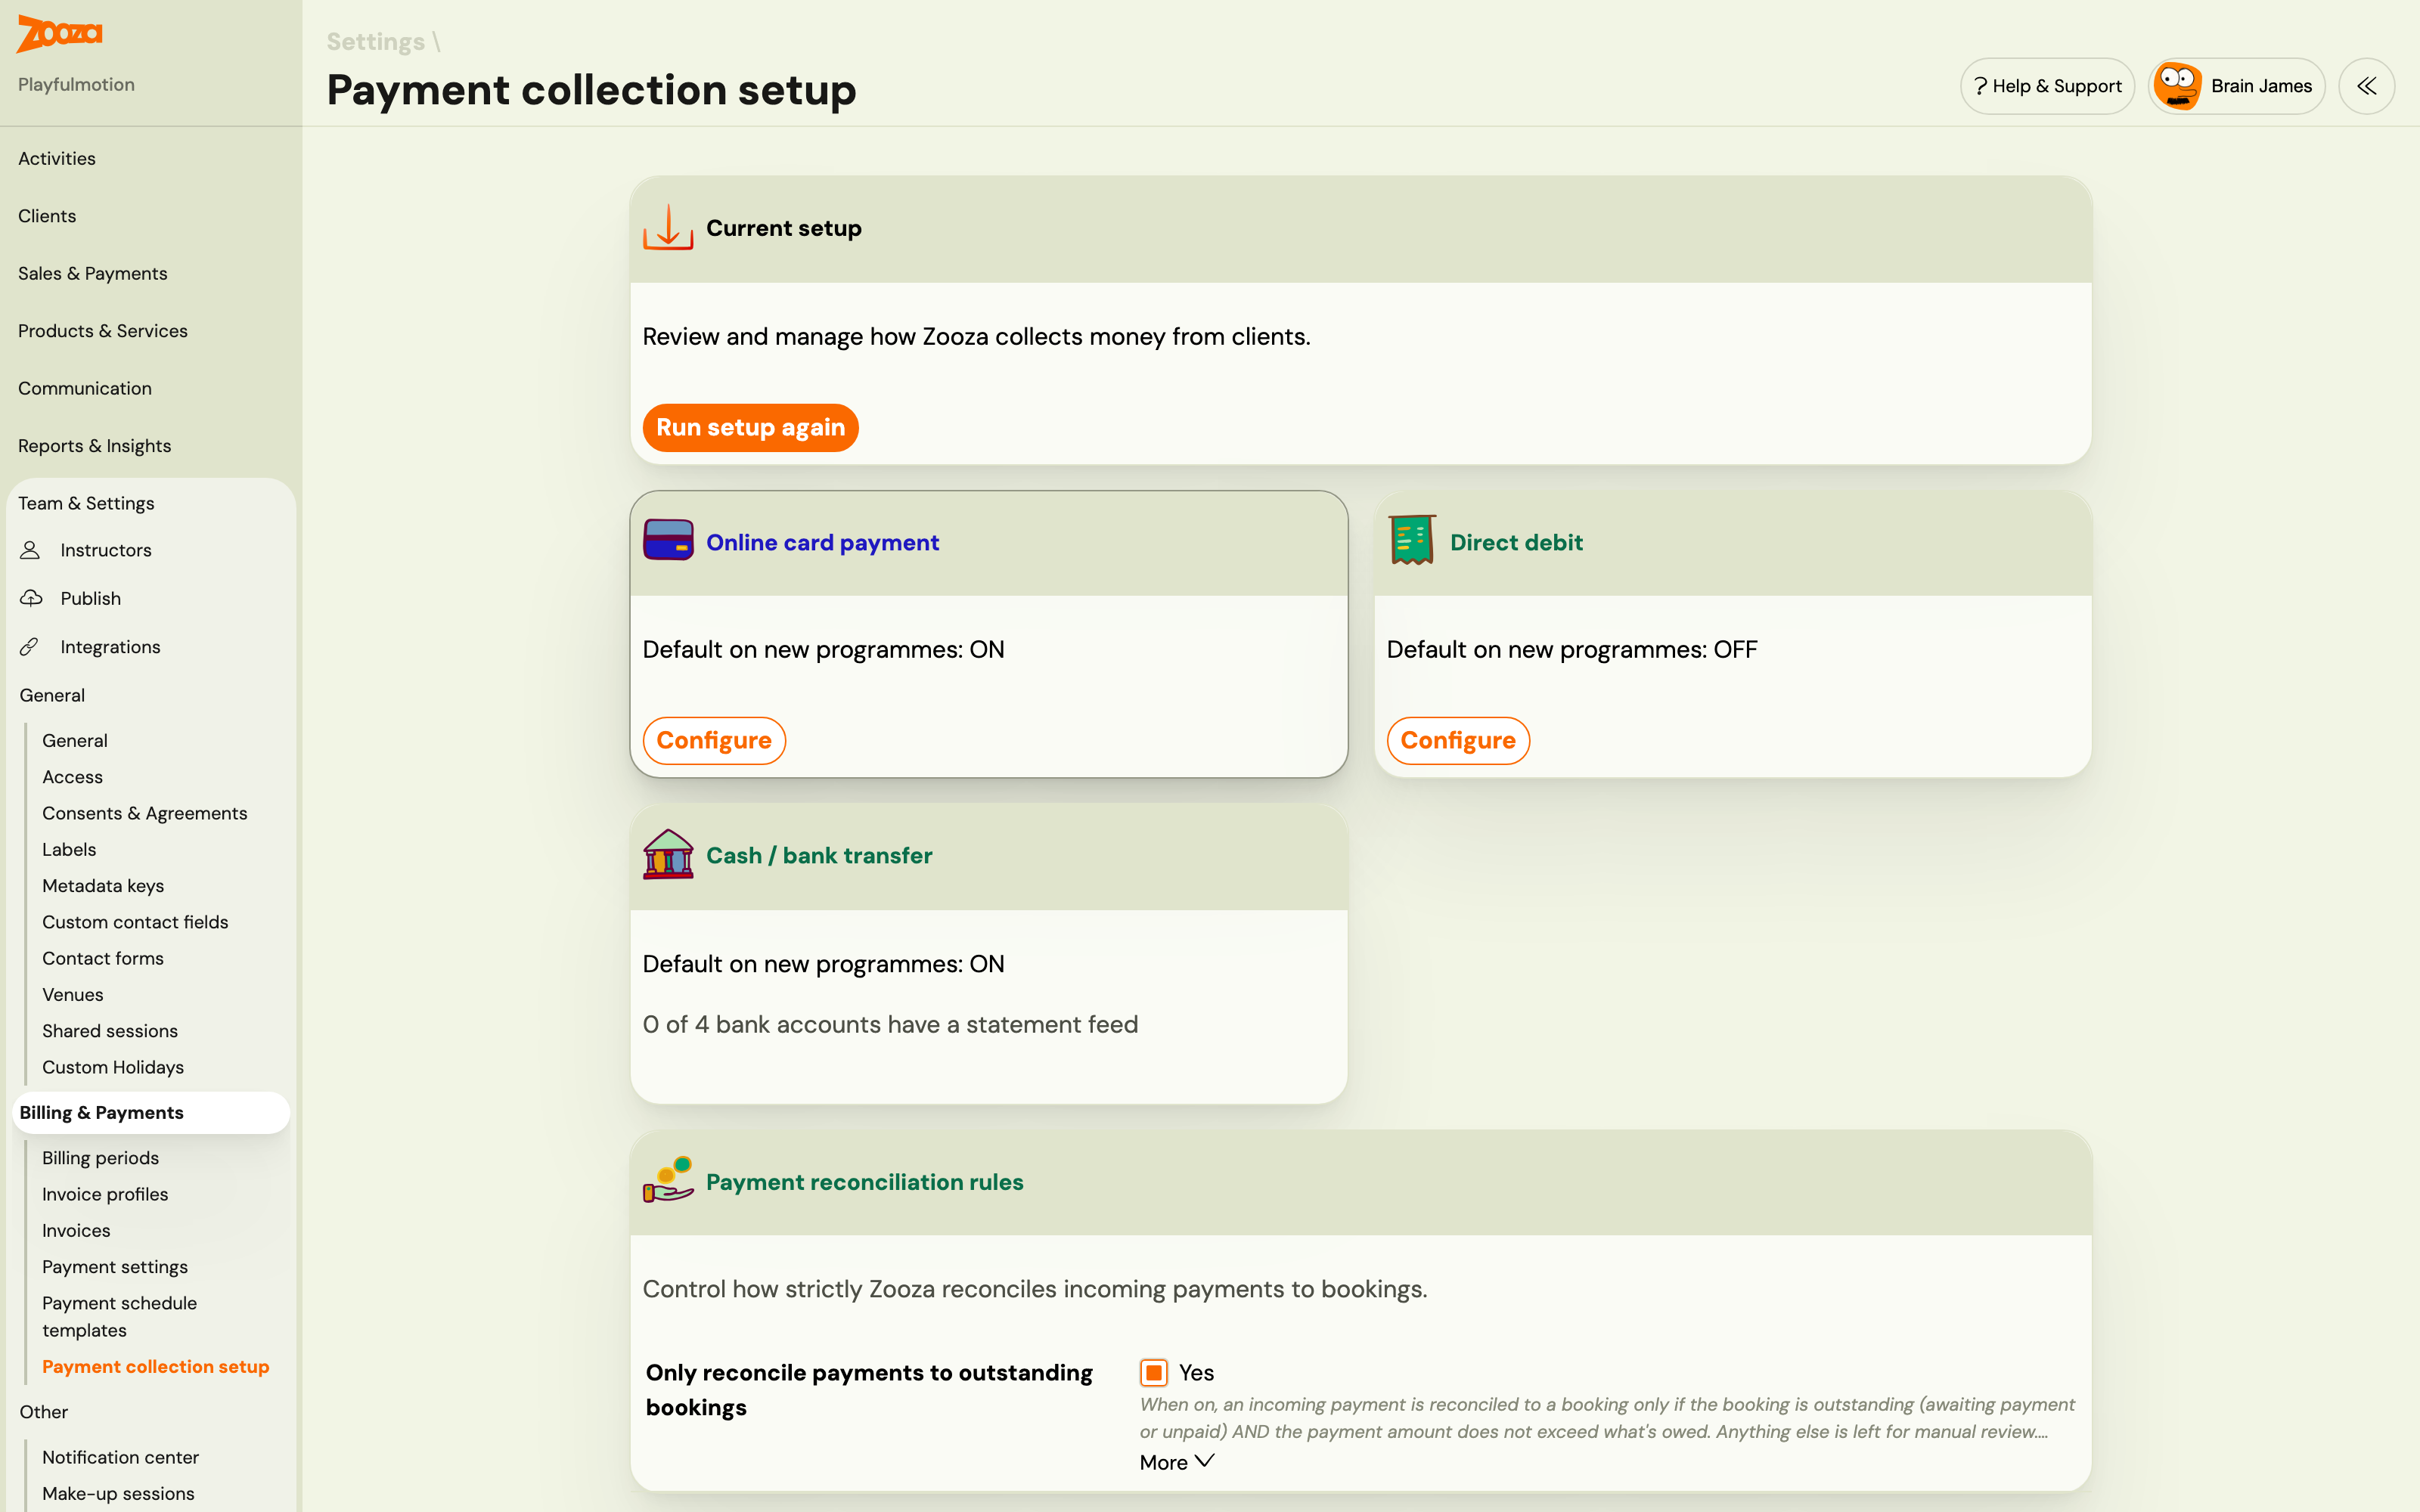Click the Settings breadcrumb link

pyautogui.click(x=376, y=42)
